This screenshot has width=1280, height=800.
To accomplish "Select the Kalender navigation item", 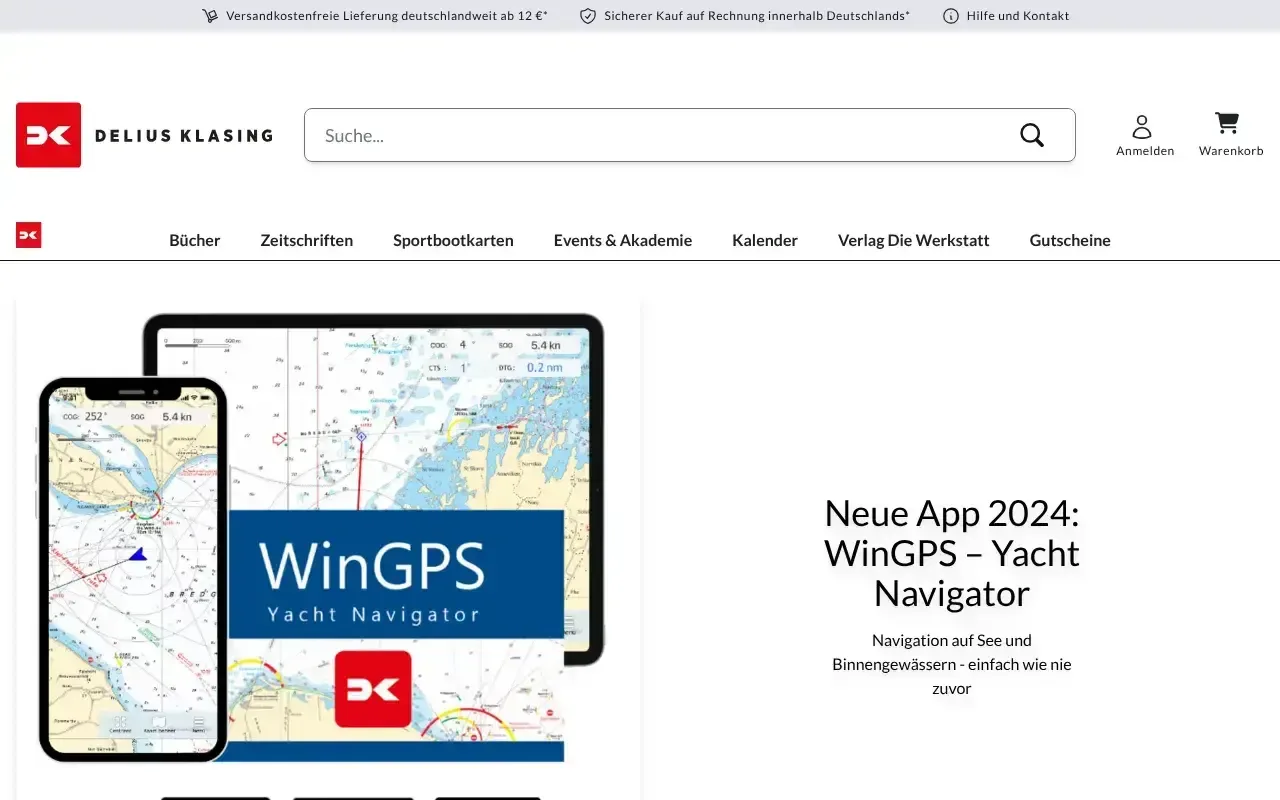I will [764, 240].
